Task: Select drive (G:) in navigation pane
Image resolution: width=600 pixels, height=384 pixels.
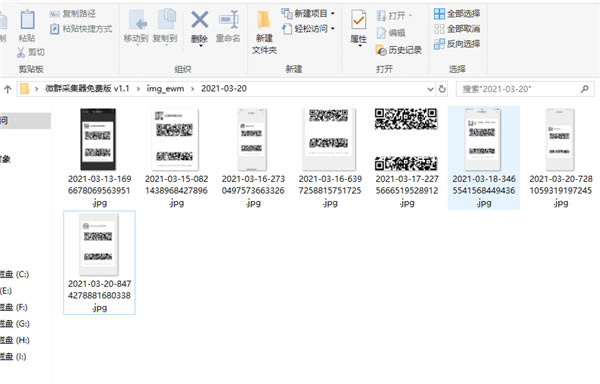Action: click(x=15, y=324)
